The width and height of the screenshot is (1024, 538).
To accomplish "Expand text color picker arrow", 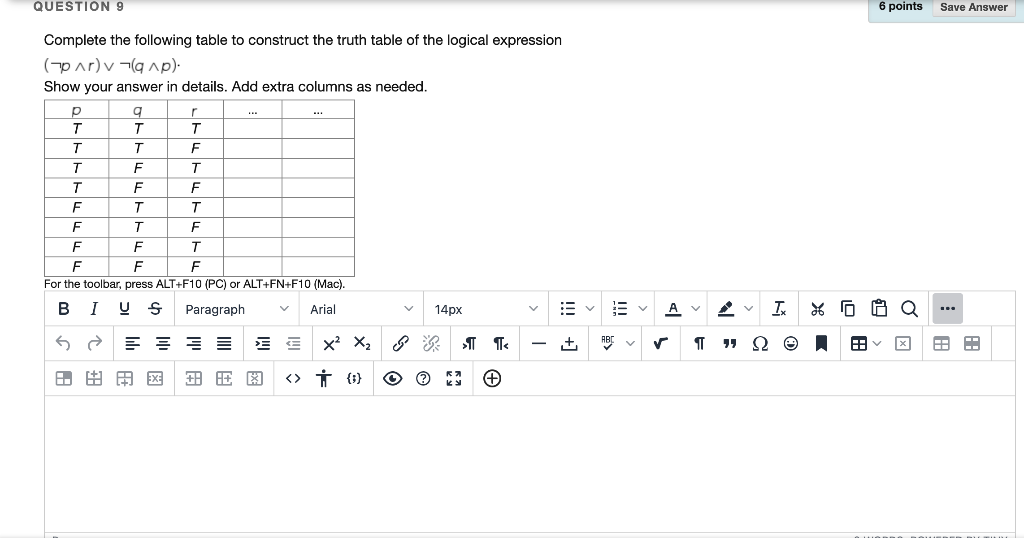I will [696, 309].
